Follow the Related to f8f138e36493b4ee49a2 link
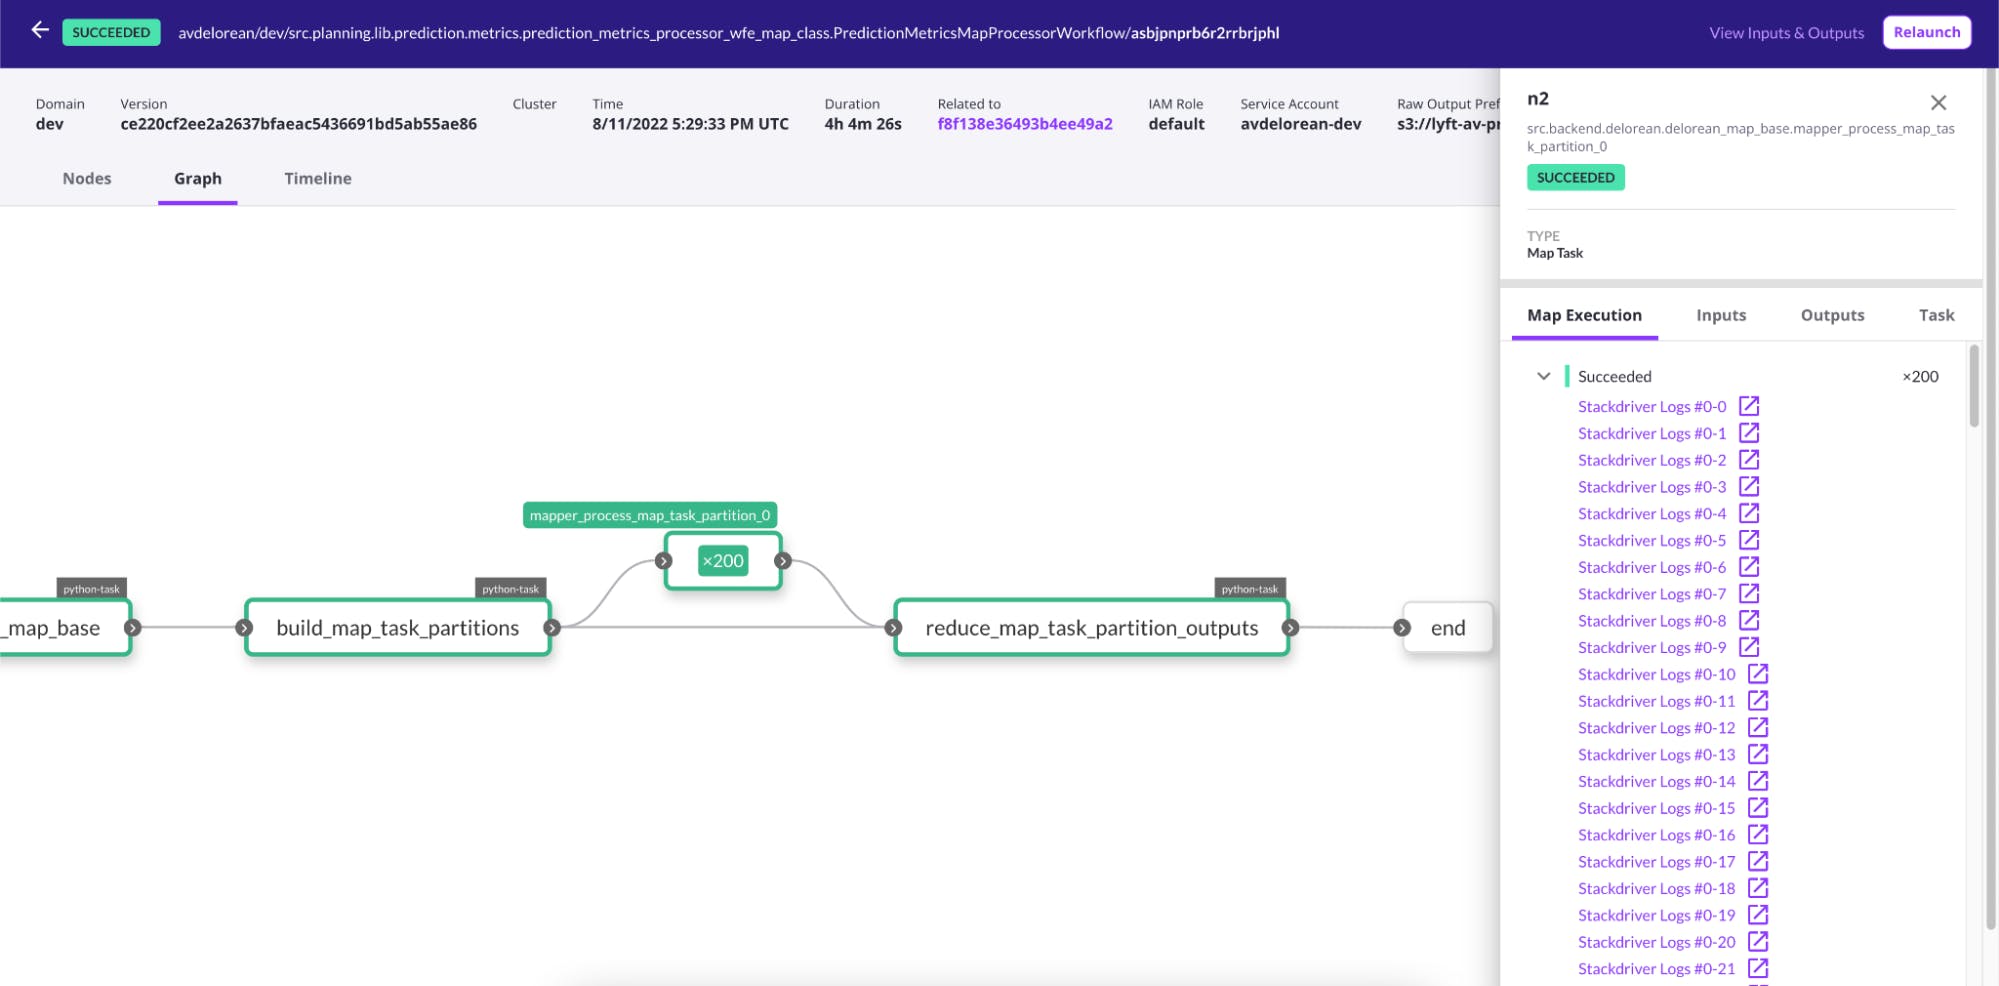 pos(1024,123)
